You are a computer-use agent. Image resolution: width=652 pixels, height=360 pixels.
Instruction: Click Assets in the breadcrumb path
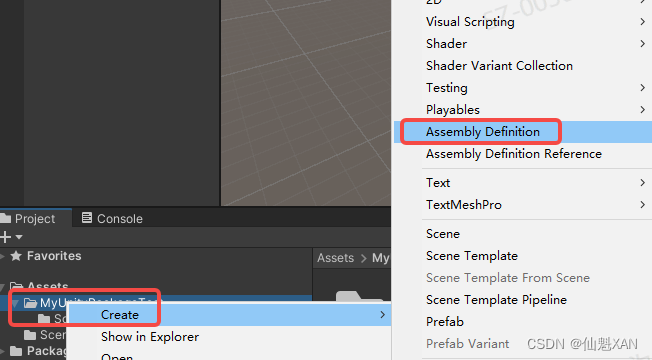pos(335,258)
